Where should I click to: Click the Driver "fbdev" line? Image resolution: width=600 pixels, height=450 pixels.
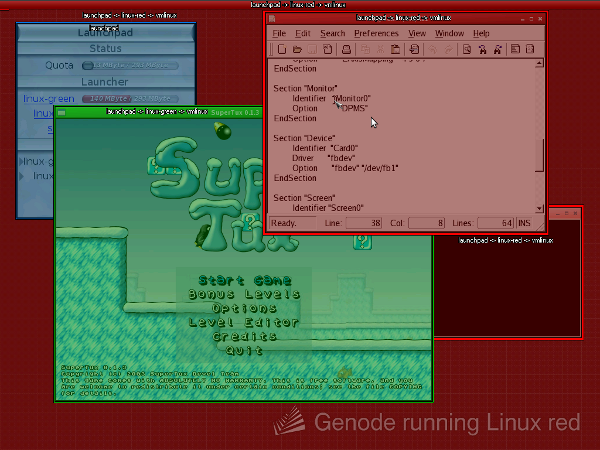pyautogui.click(x=324, y=158)
